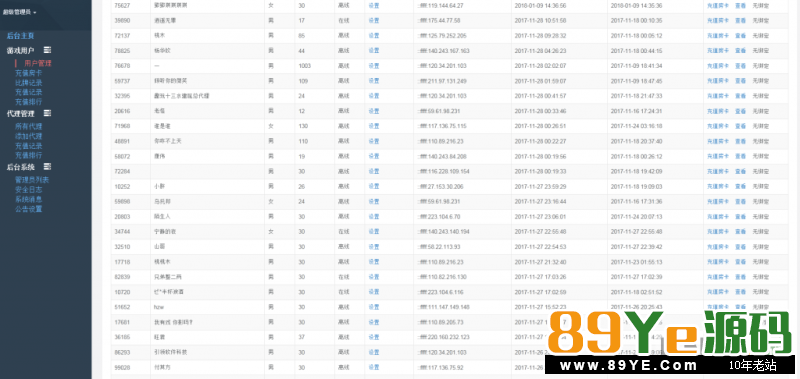Click the nickname hzw in row 51652
Screen dimensions: 800x379
click(x=158, y=307)
